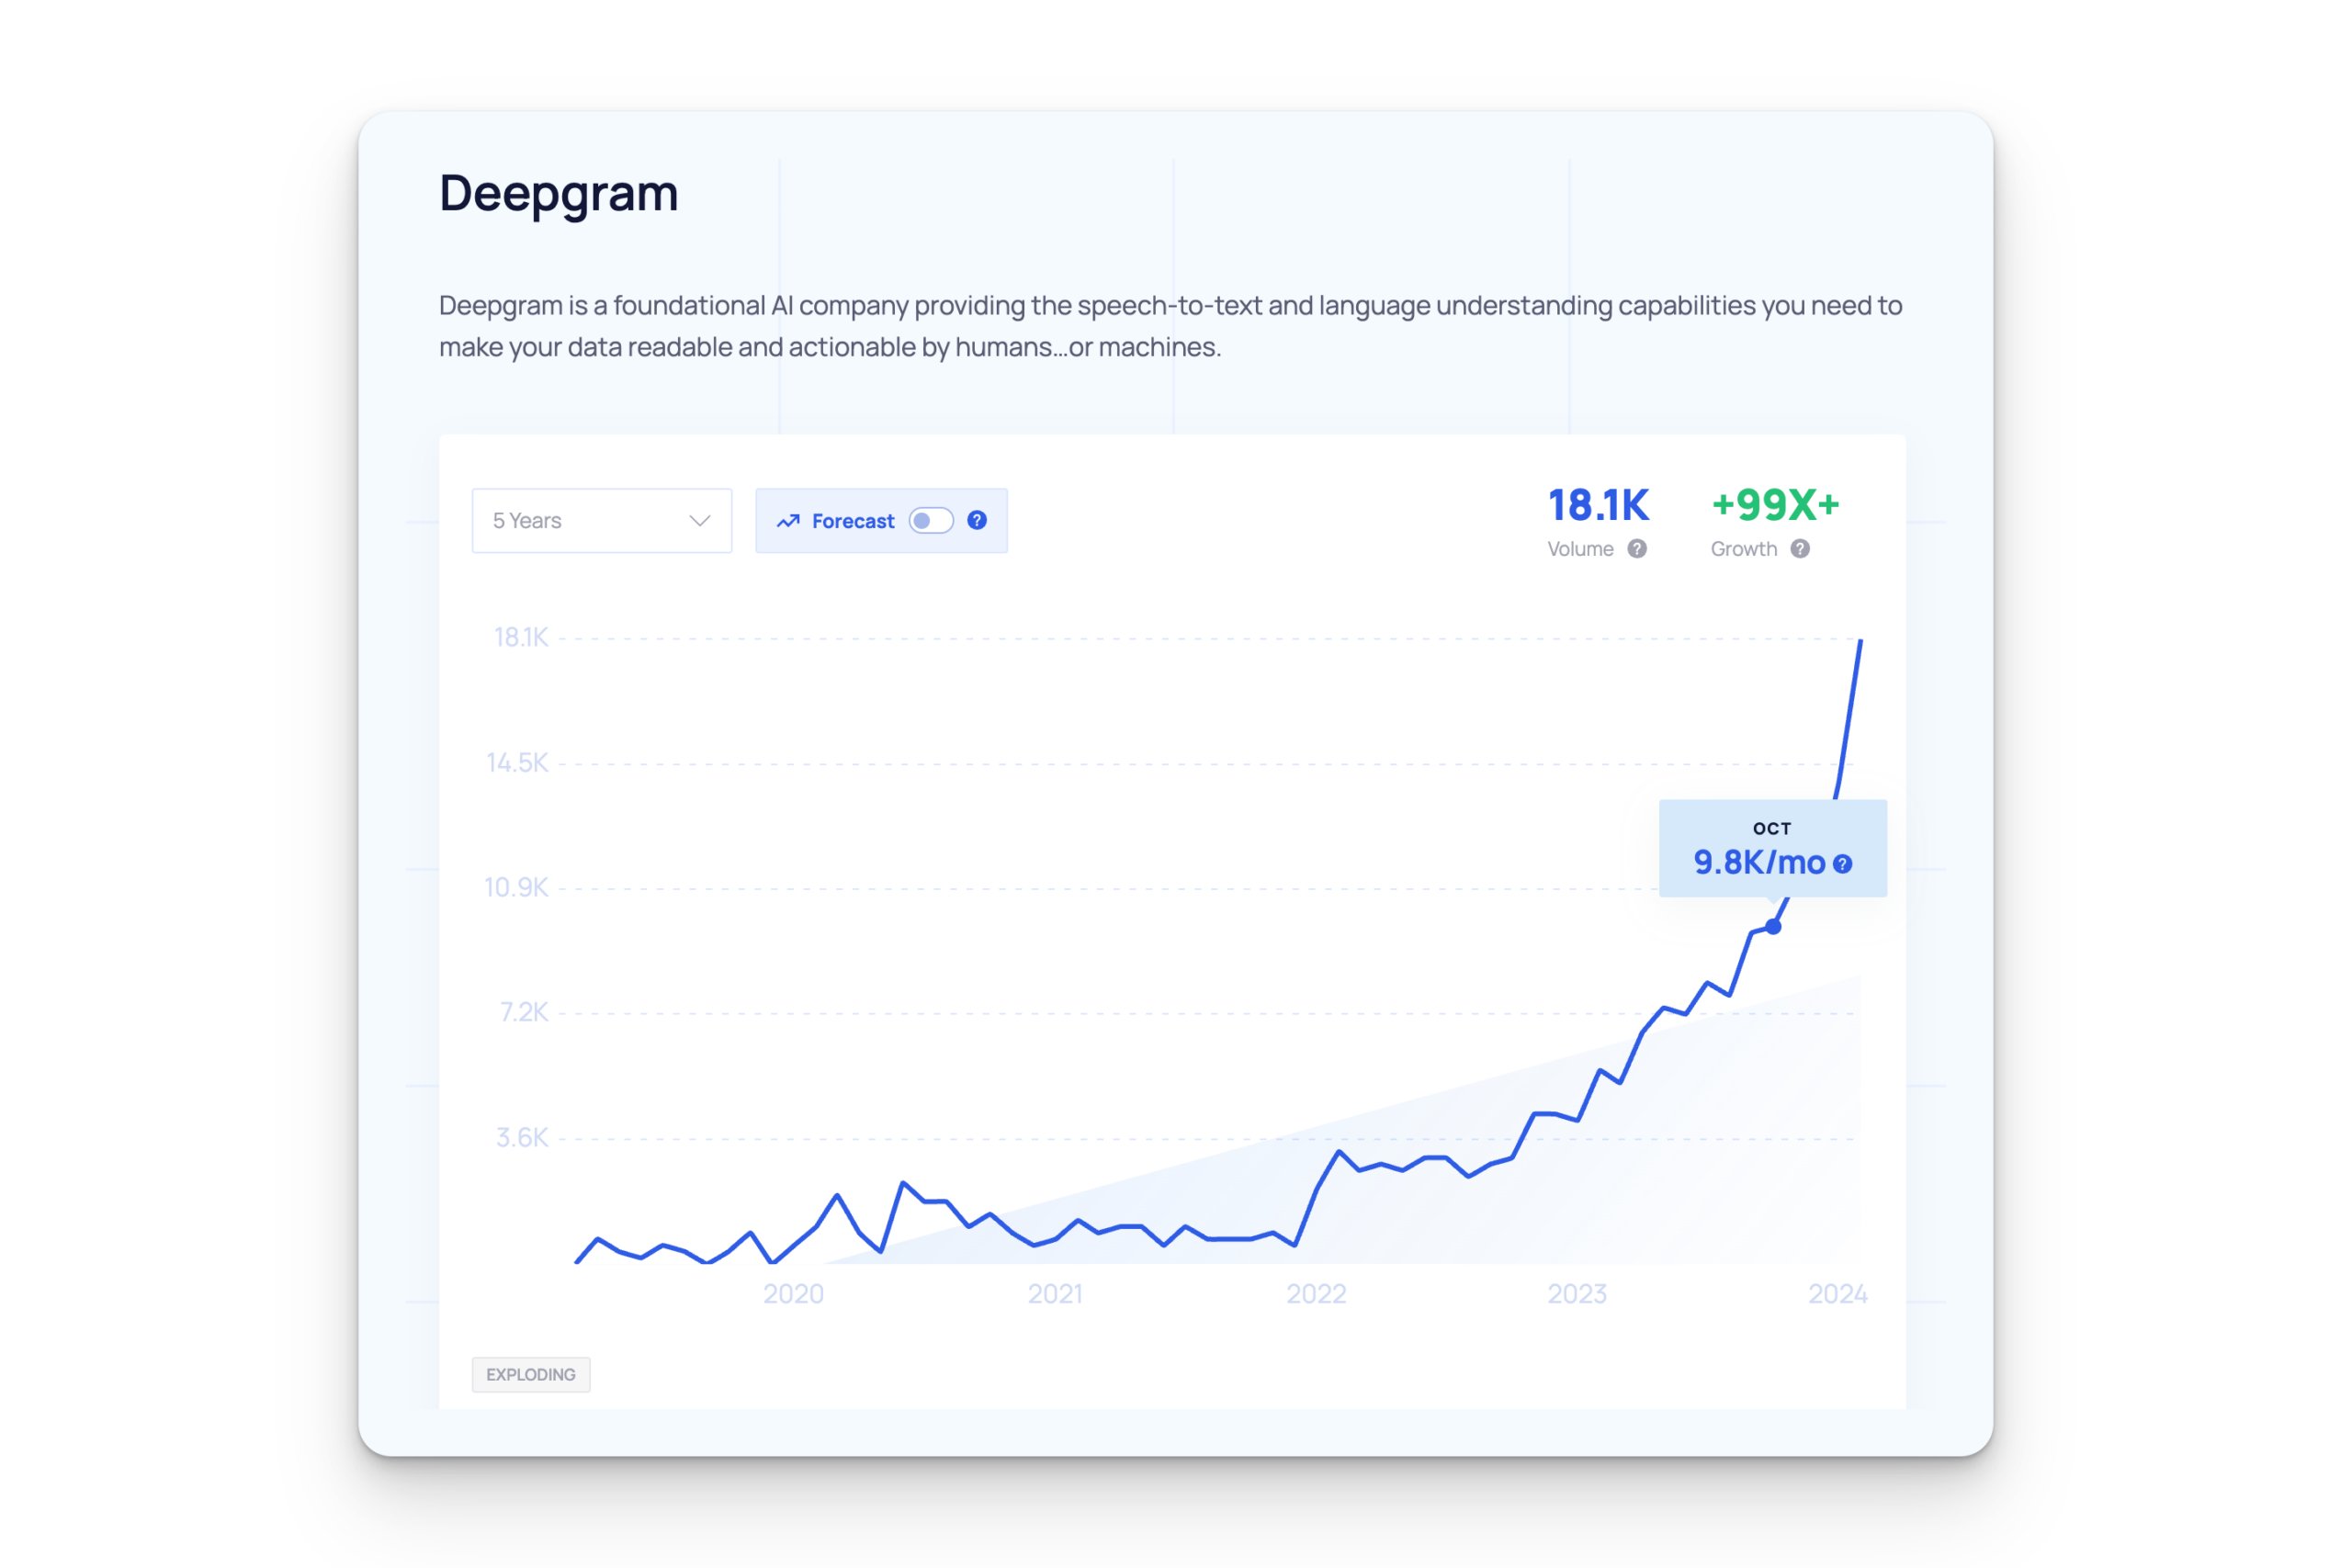Click the help icon in the 9.8K/mo tooltip
The height and width of the screenshot is (1568, 2352).
(1843, 864)
